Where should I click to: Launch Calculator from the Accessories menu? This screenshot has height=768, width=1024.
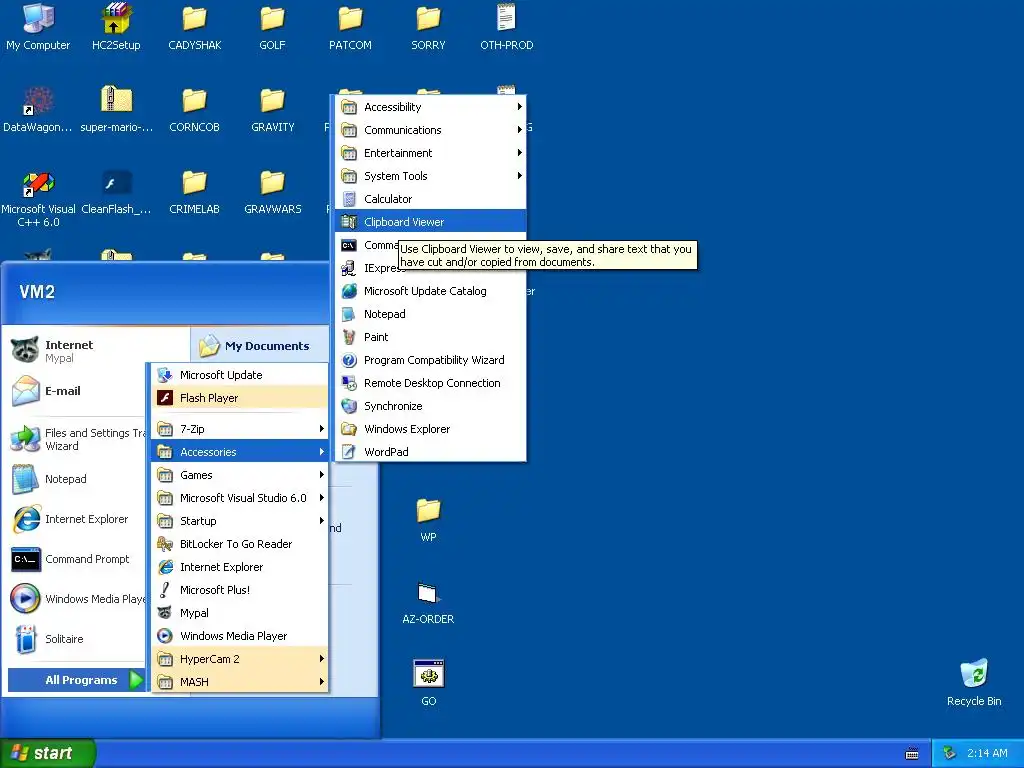430,199
